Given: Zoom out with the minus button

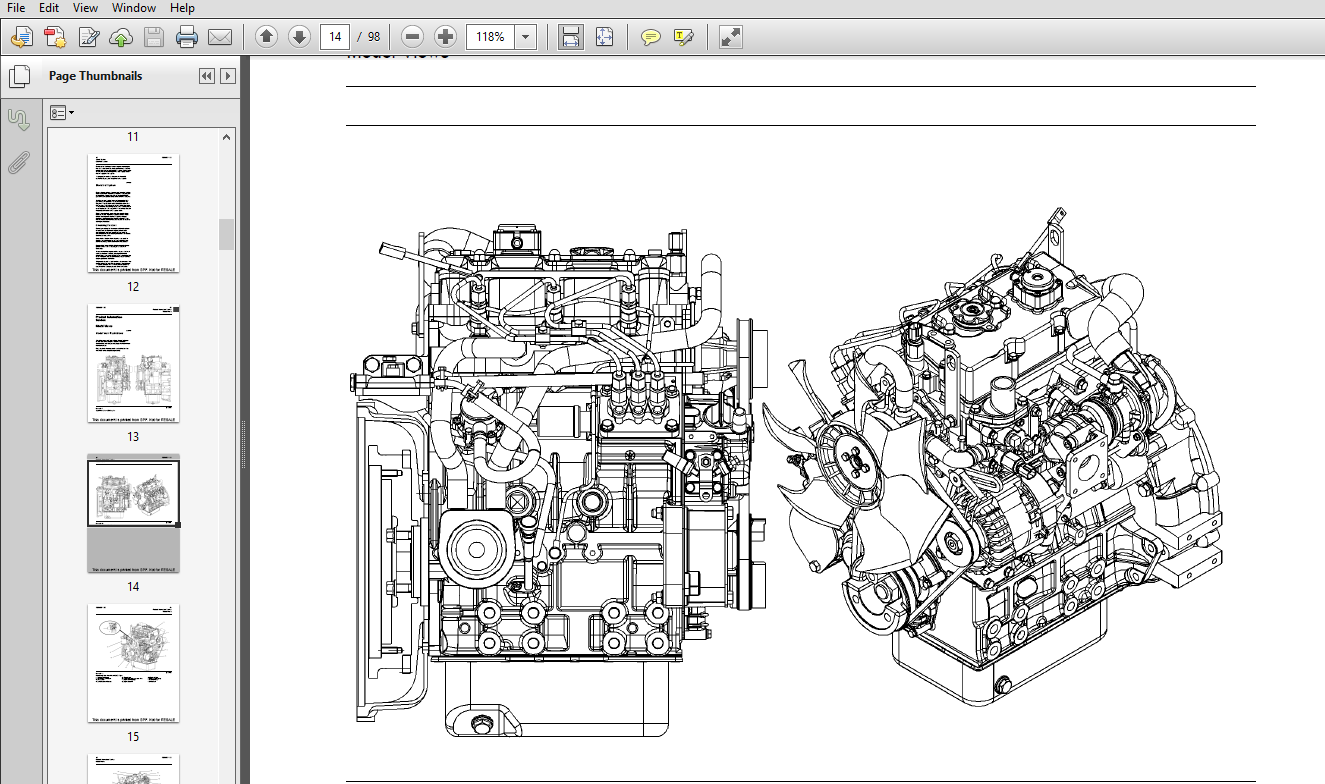Looking at the screenshot, I should (412, 38).
